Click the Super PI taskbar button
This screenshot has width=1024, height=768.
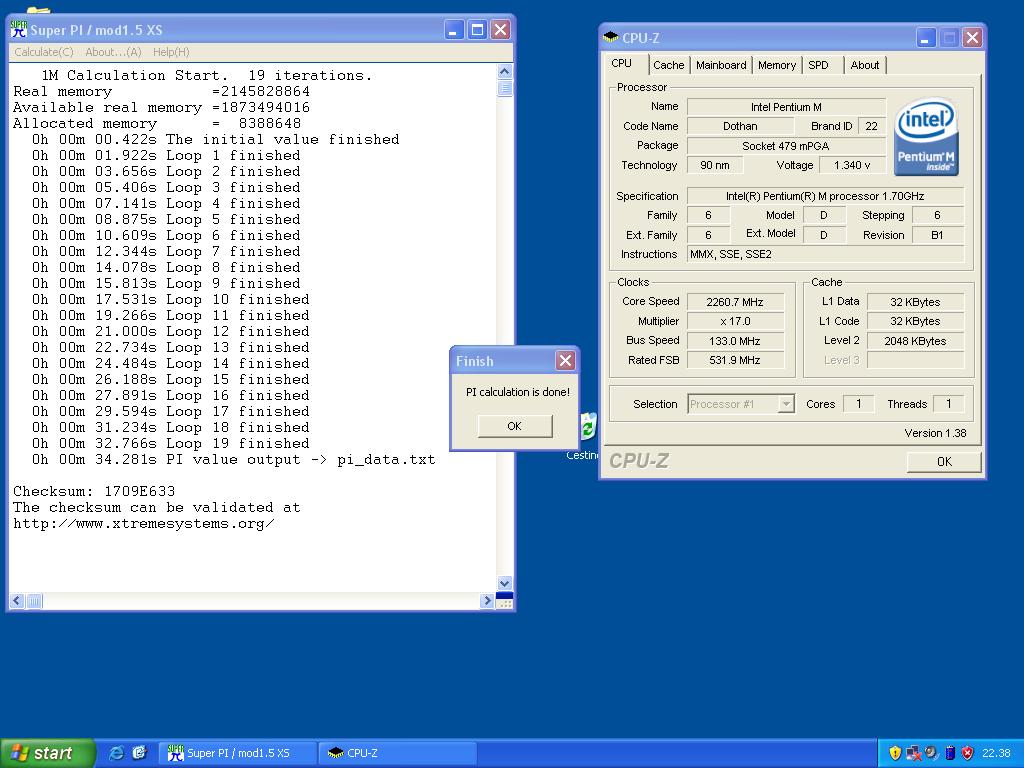[238, 753]
